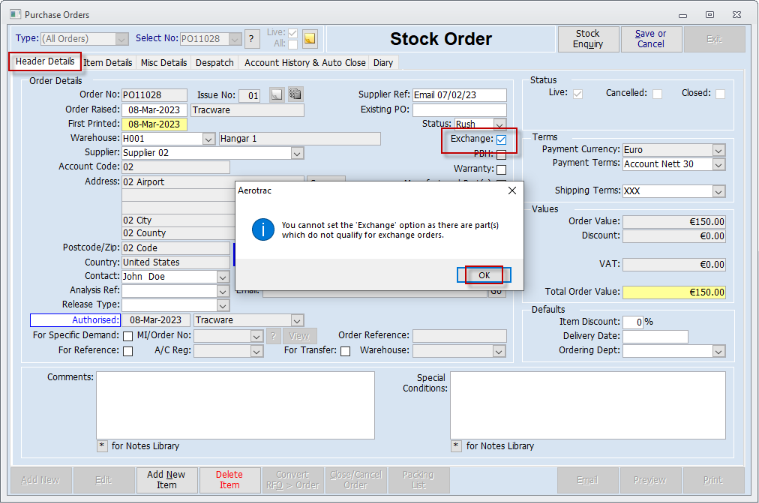This screenshot has height=503, width=759.
Task: Click the question mark button next to Select No
Action: (251, 39)
